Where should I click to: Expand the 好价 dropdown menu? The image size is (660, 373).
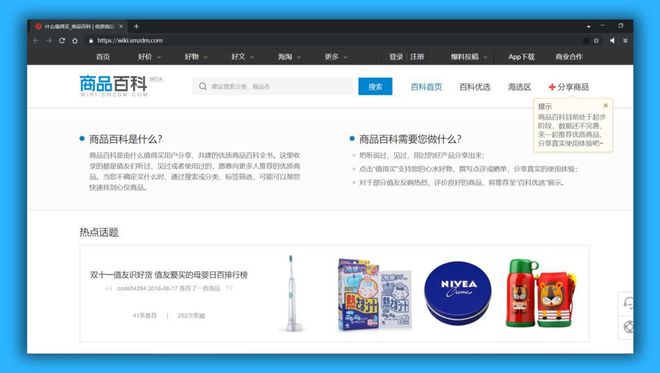[x=149, y=56]
